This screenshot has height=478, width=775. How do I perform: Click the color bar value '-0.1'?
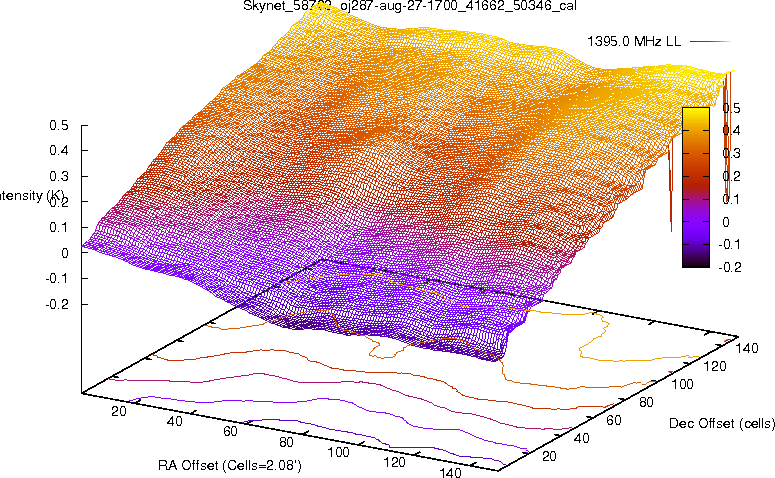[x=730, y=245]
